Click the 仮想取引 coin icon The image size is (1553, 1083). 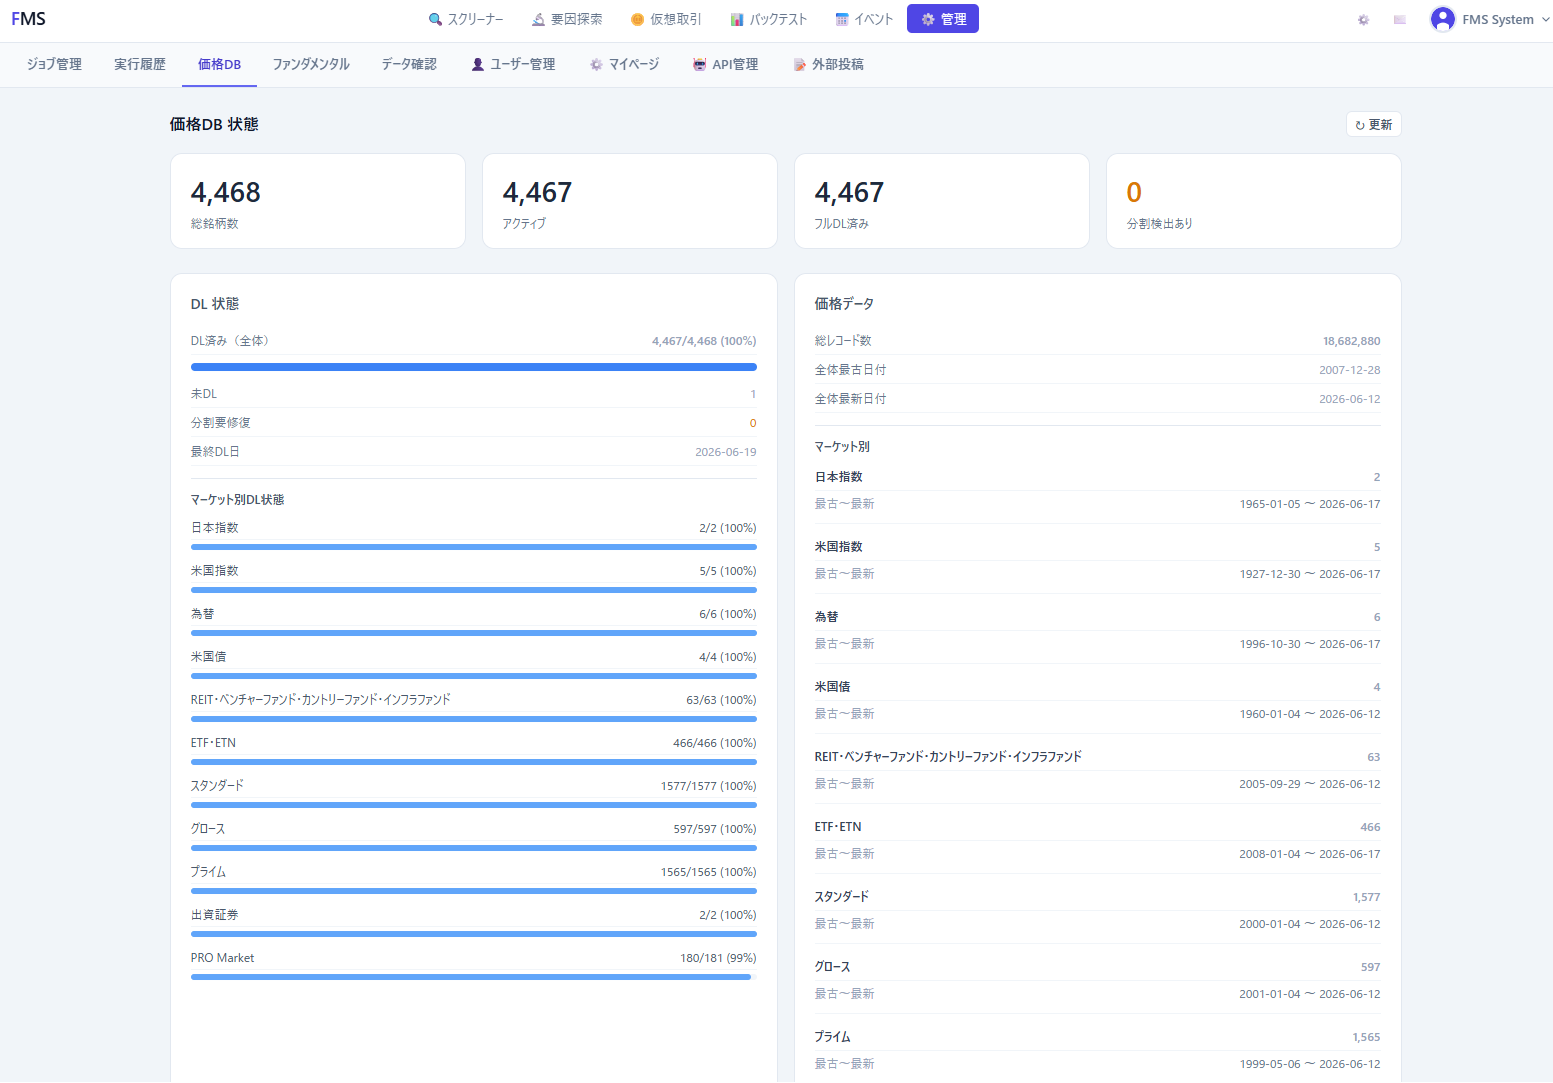tap(637, 19)
